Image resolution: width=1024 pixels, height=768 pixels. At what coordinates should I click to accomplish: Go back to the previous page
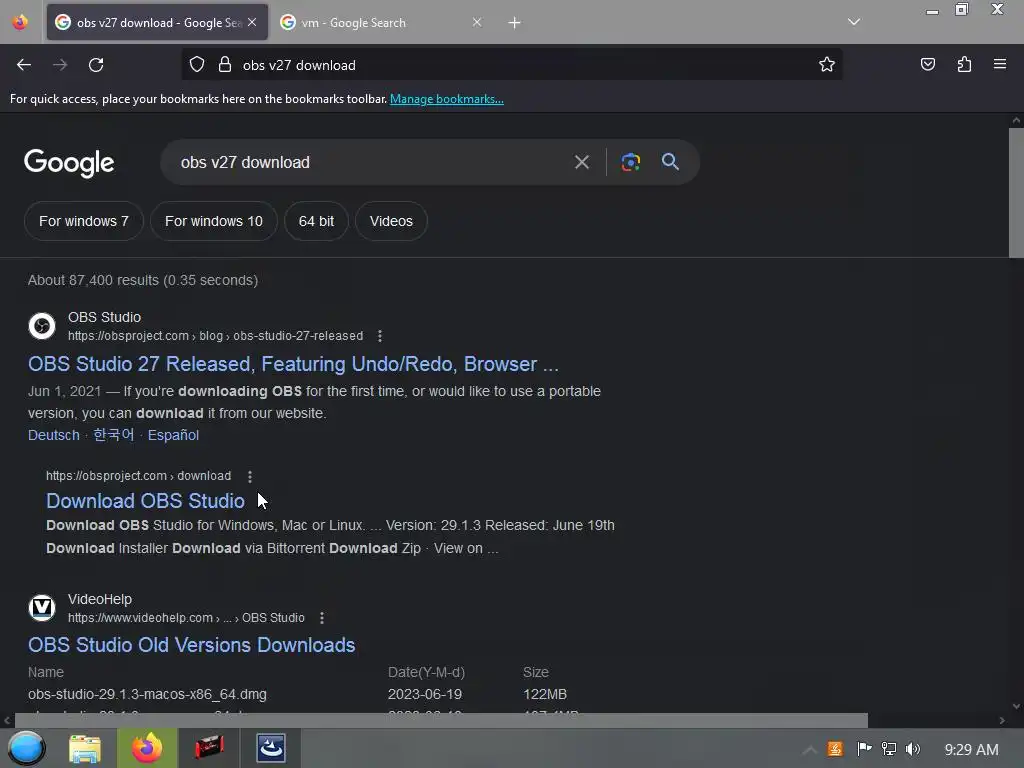click(x=24, y=65)
